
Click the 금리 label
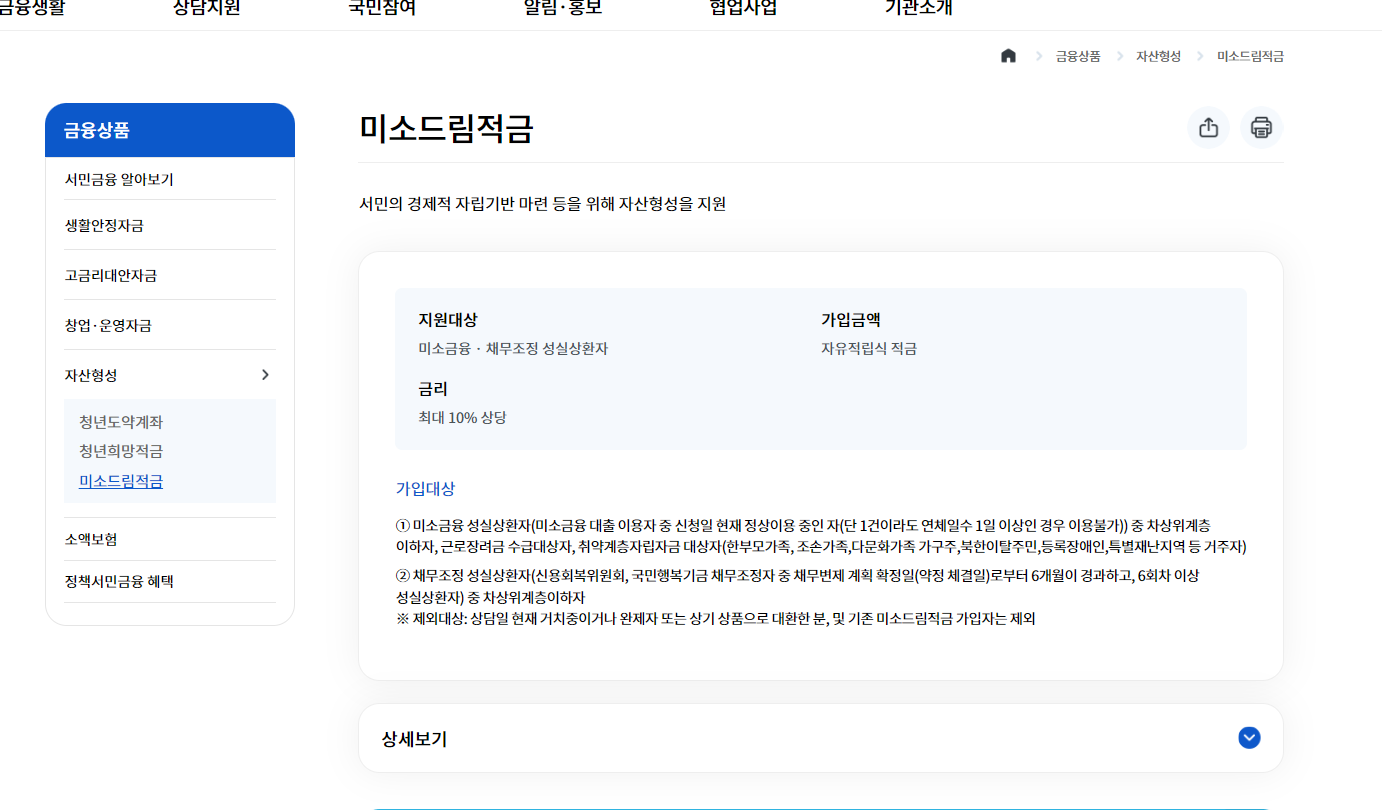click(x=433, y=389)
